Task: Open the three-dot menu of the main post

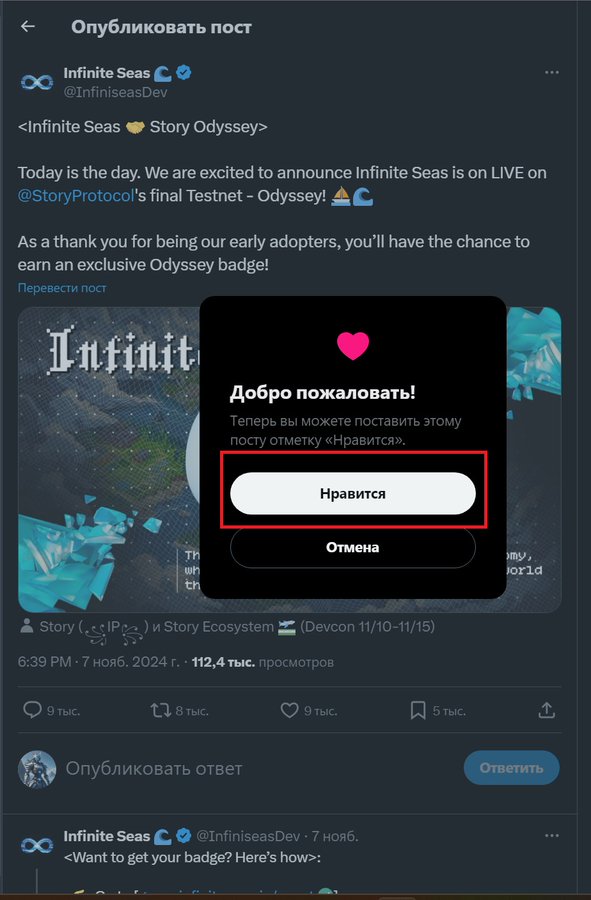Action: pyautogui.click(x=551, y=72)
